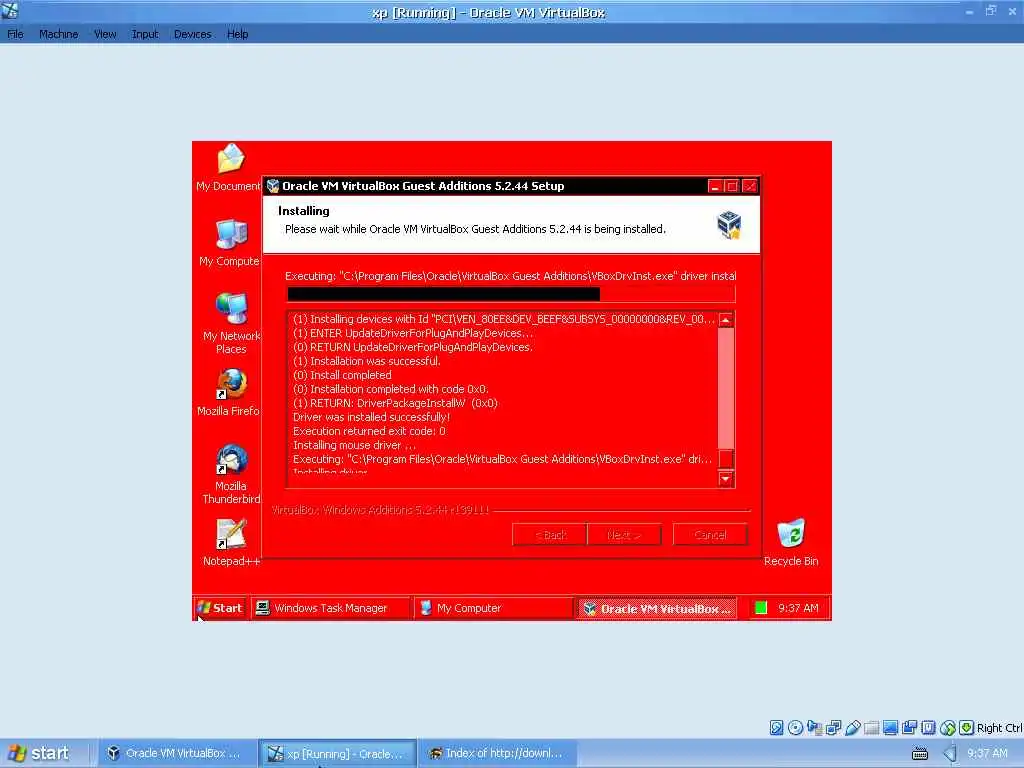This screenshot has height=768, width=1024.
Task: Click the USB devices indicator icon
Action: click(852, 728)
